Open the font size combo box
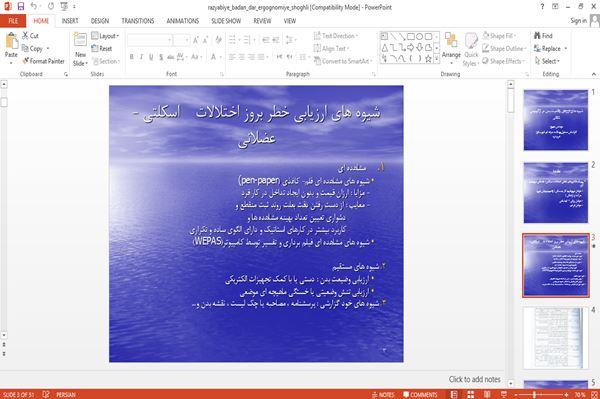 tap(181, 40)
